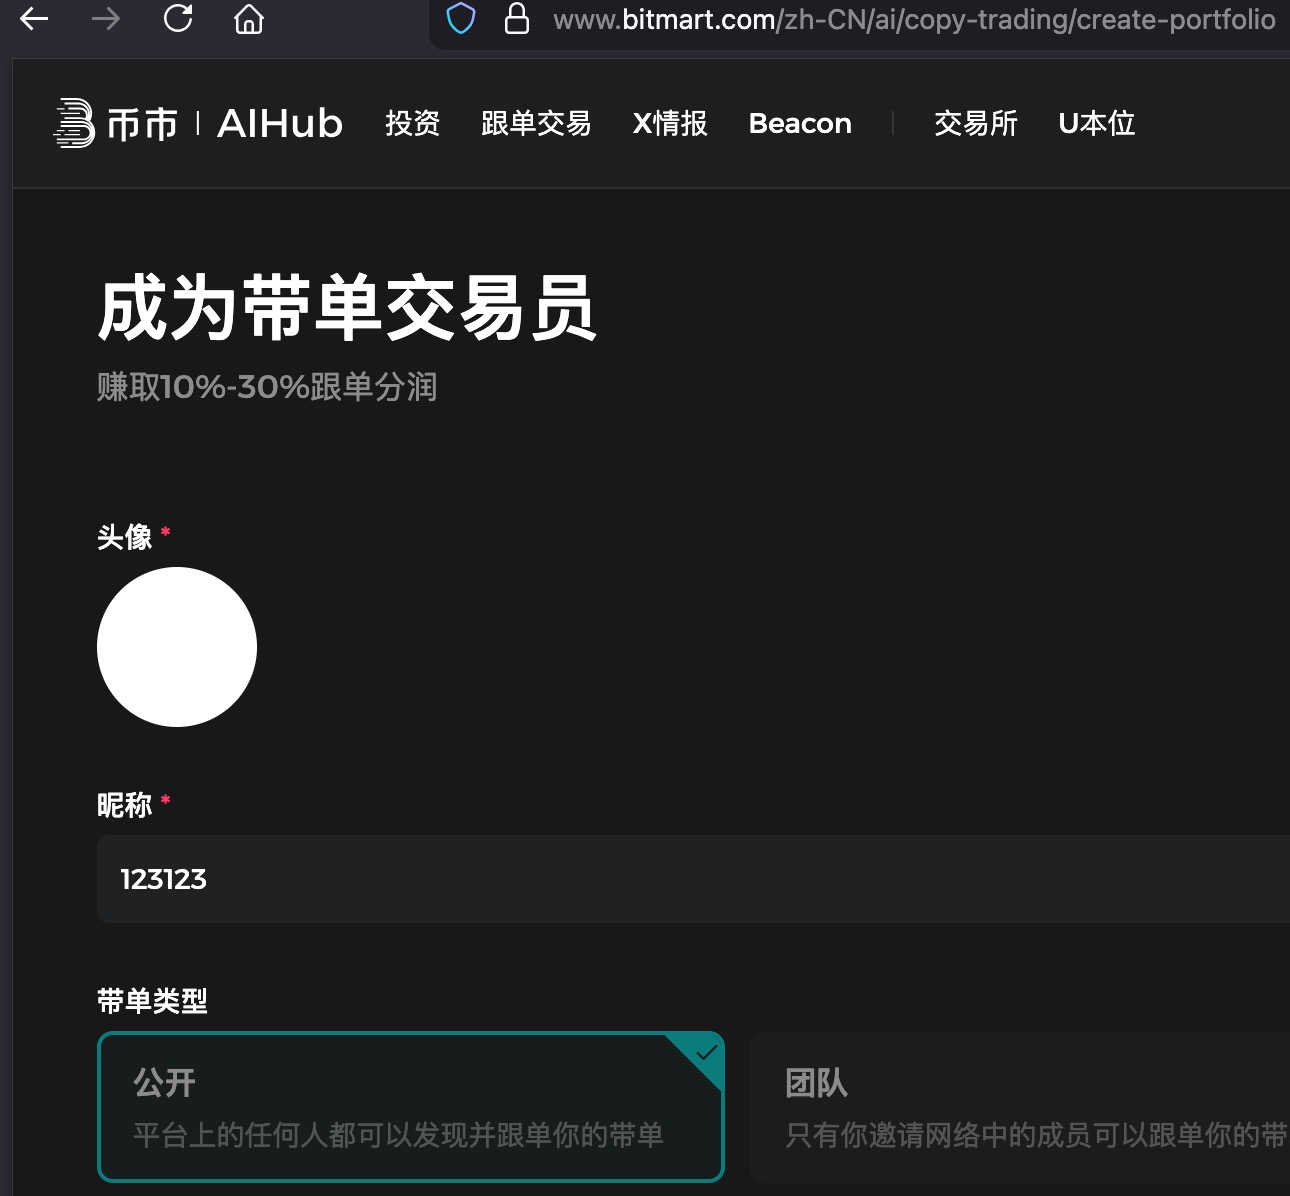View site security via the padlock icon

pyautogui.click(x=516, y=19)
